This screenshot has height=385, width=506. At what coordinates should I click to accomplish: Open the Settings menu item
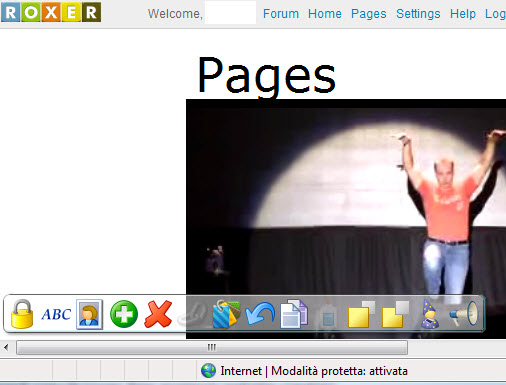(x=418, y=14)
